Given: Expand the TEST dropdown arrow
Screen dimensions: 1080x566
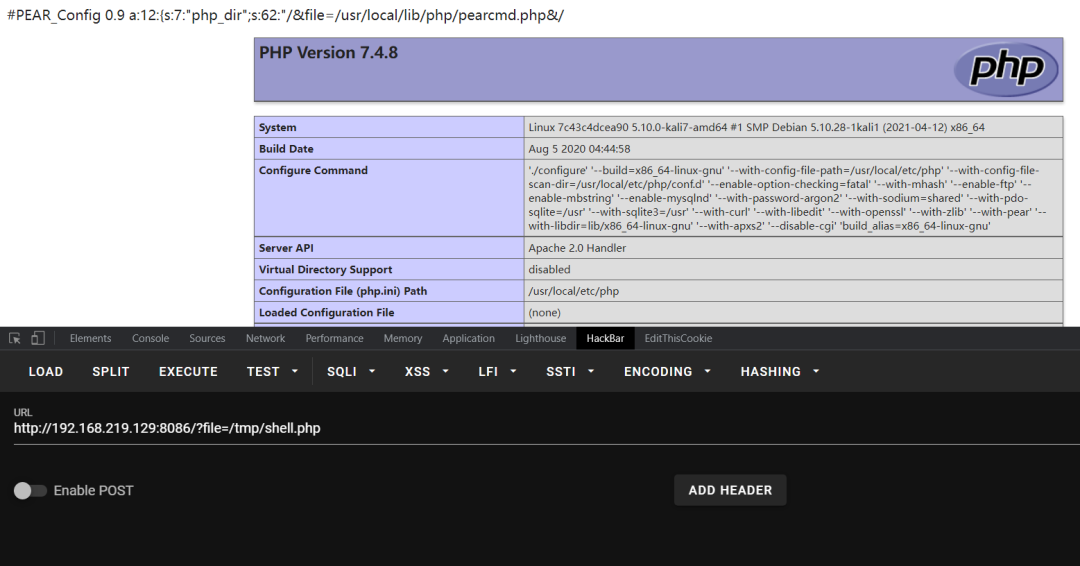Looking at the screenshot, I should pyautogui.click(x=295, y=371).
